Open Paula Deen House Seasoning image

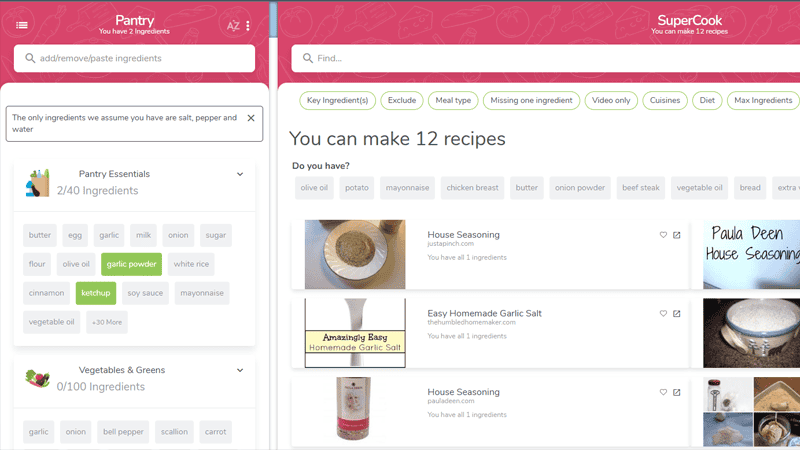pyautogui.click(x=752, y=254)
